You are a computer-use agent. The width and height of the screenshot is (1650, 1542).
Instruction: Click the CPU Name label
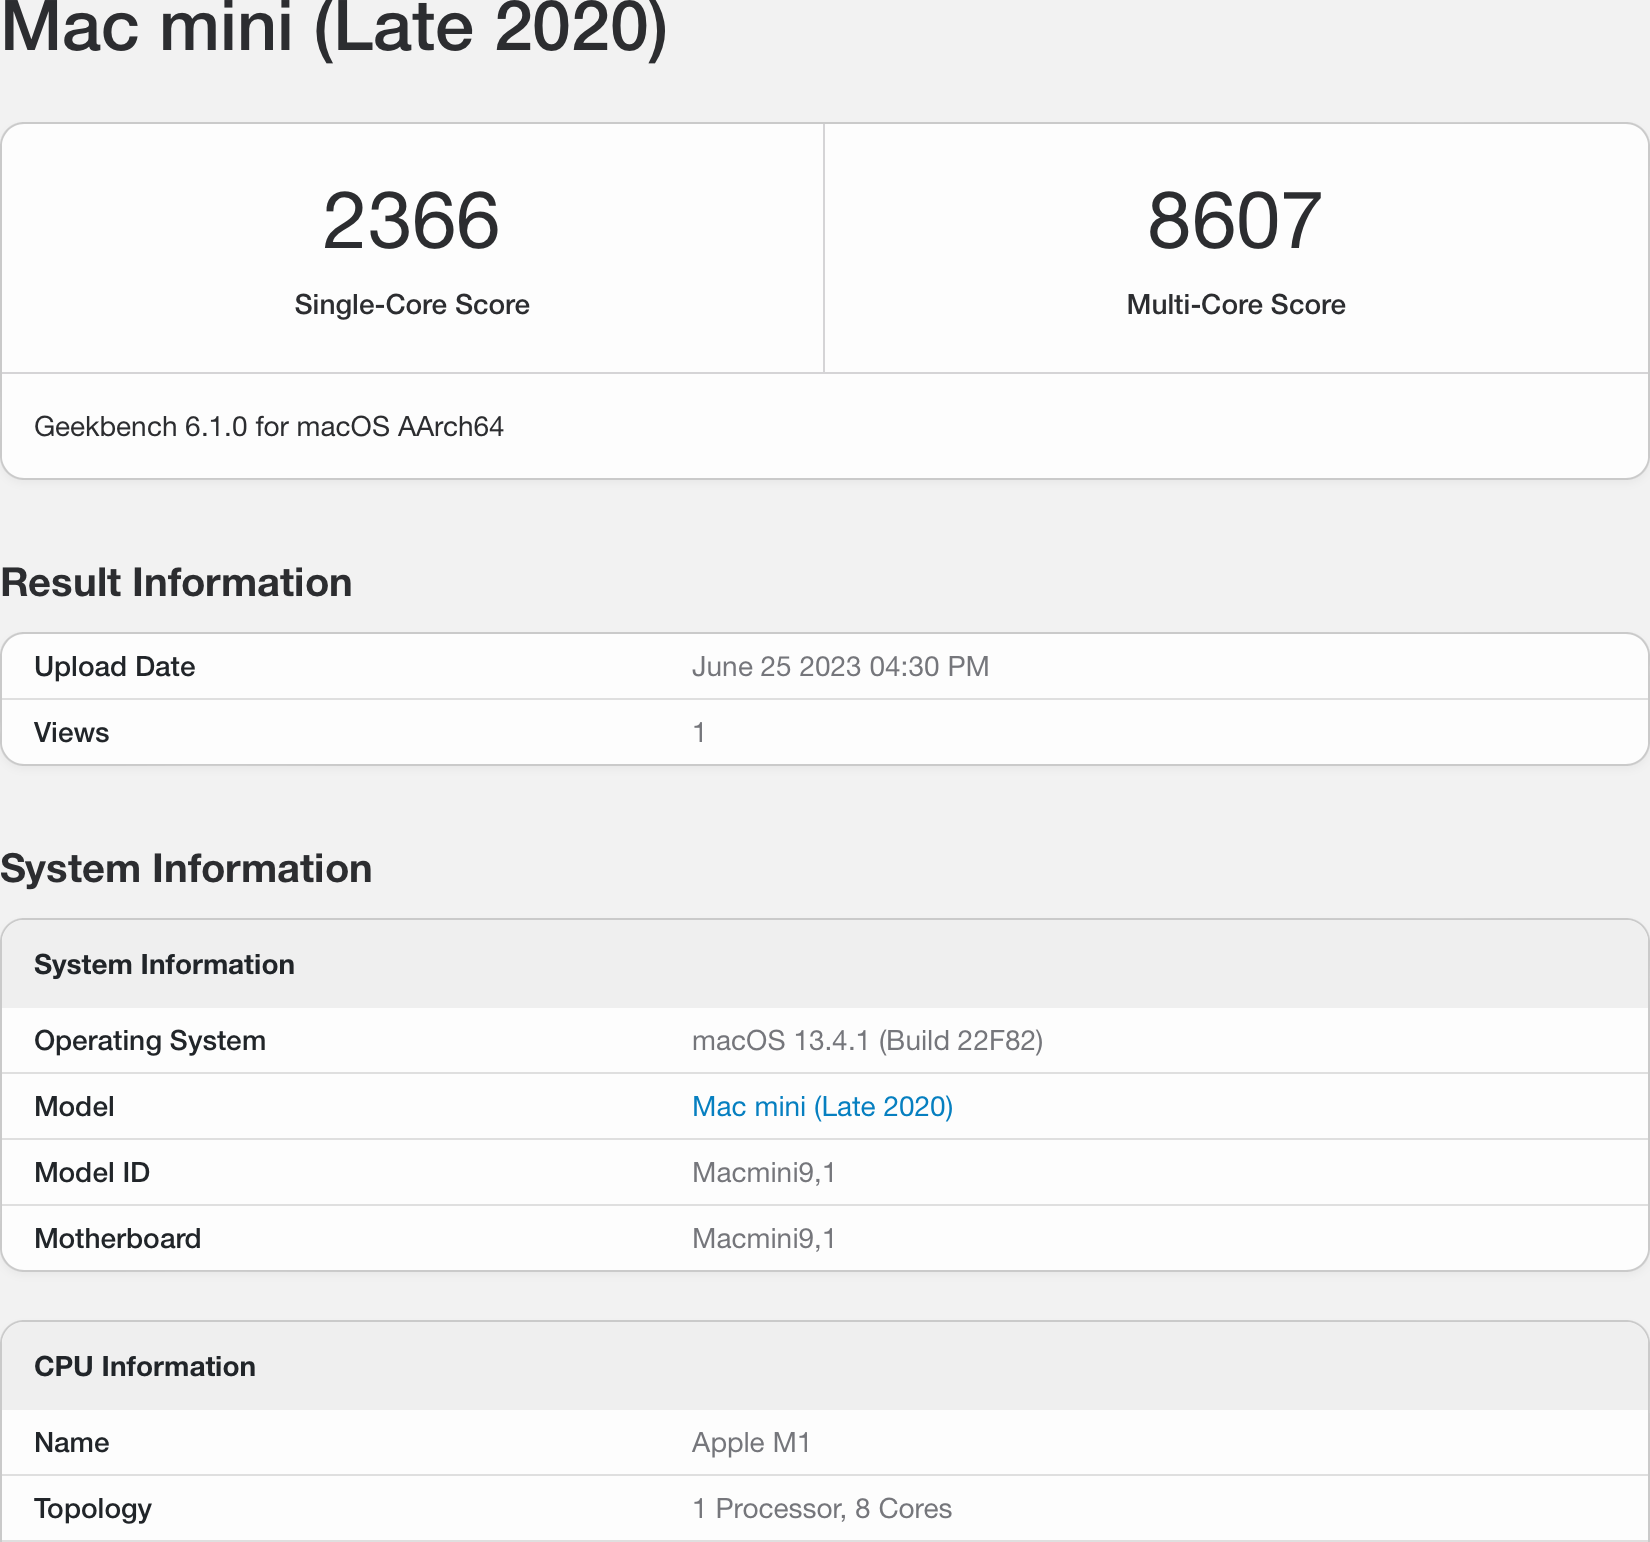coord(72,1442)
